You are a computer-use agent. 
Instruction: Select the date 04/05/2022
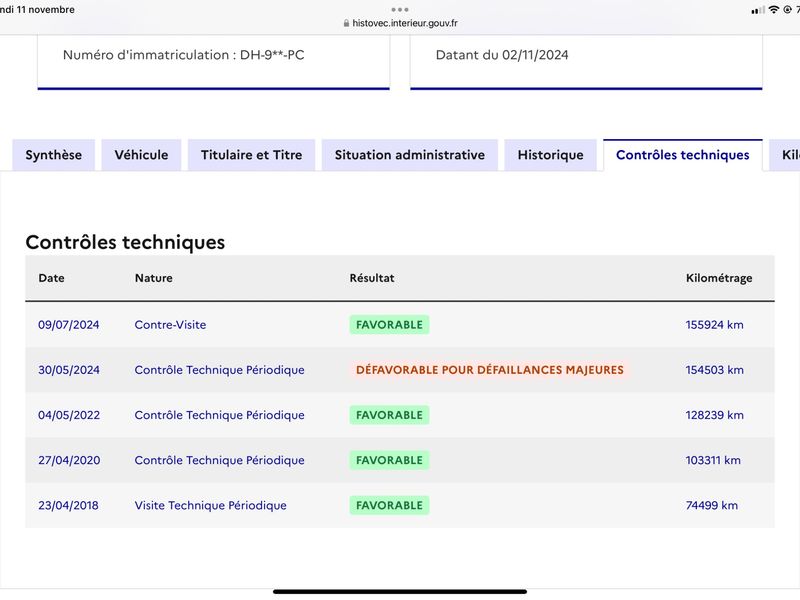click(x=69, y=415)
